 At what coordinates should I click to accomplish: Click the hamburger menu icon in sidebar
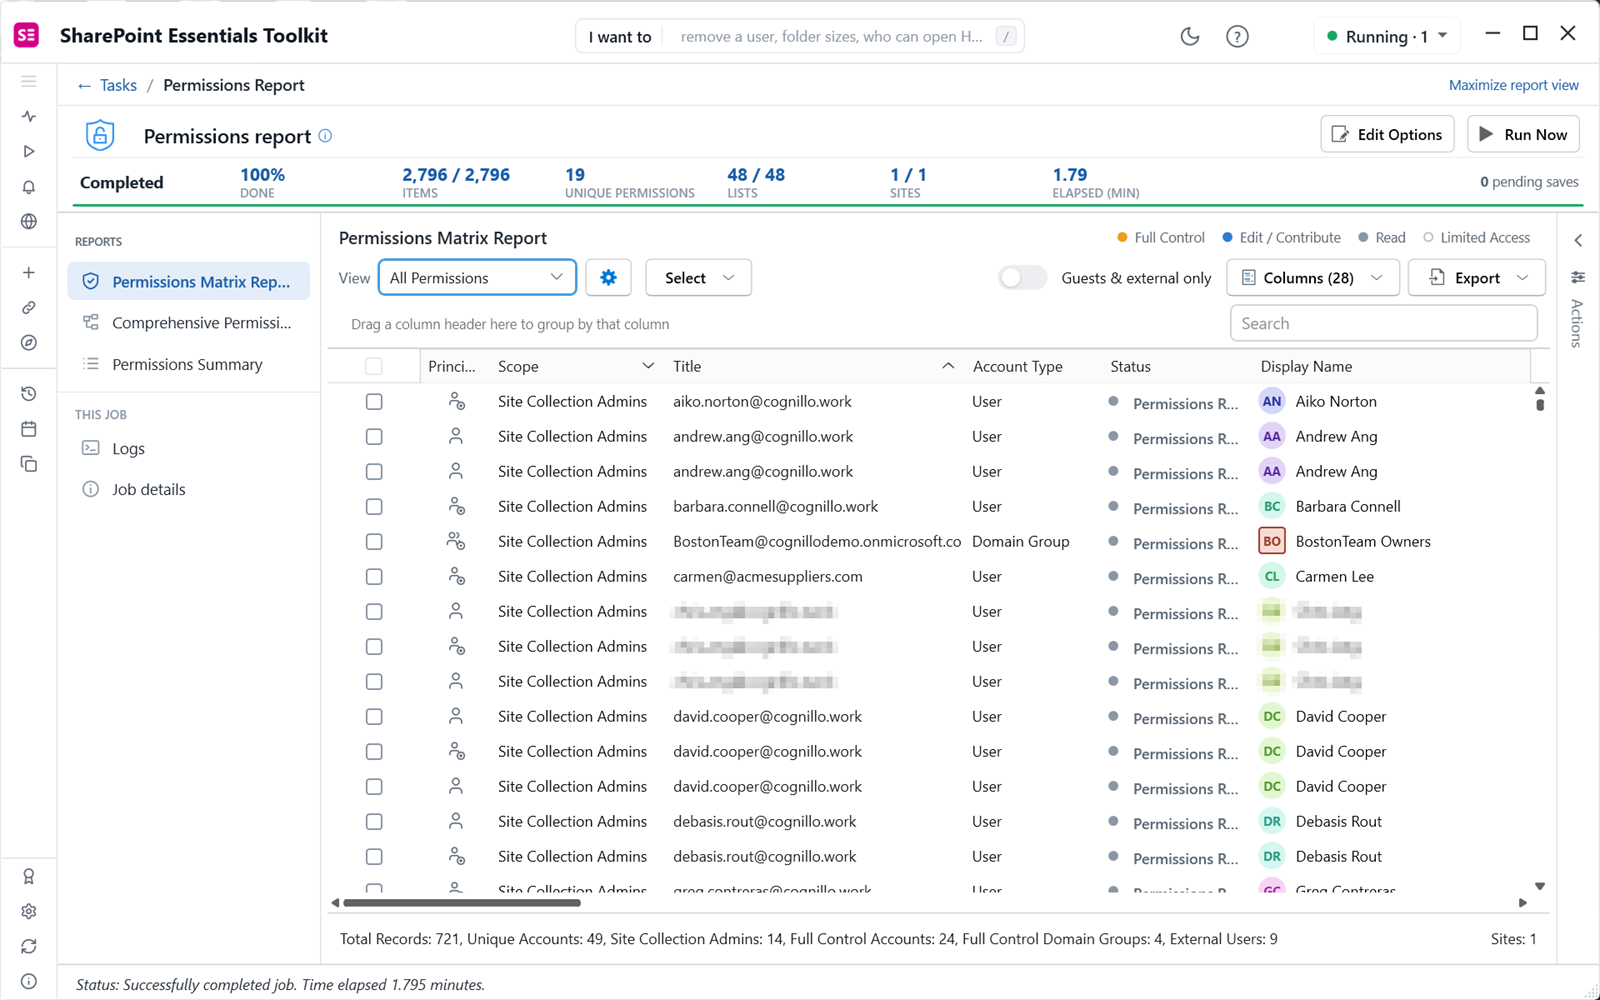[x=29, y=81]
